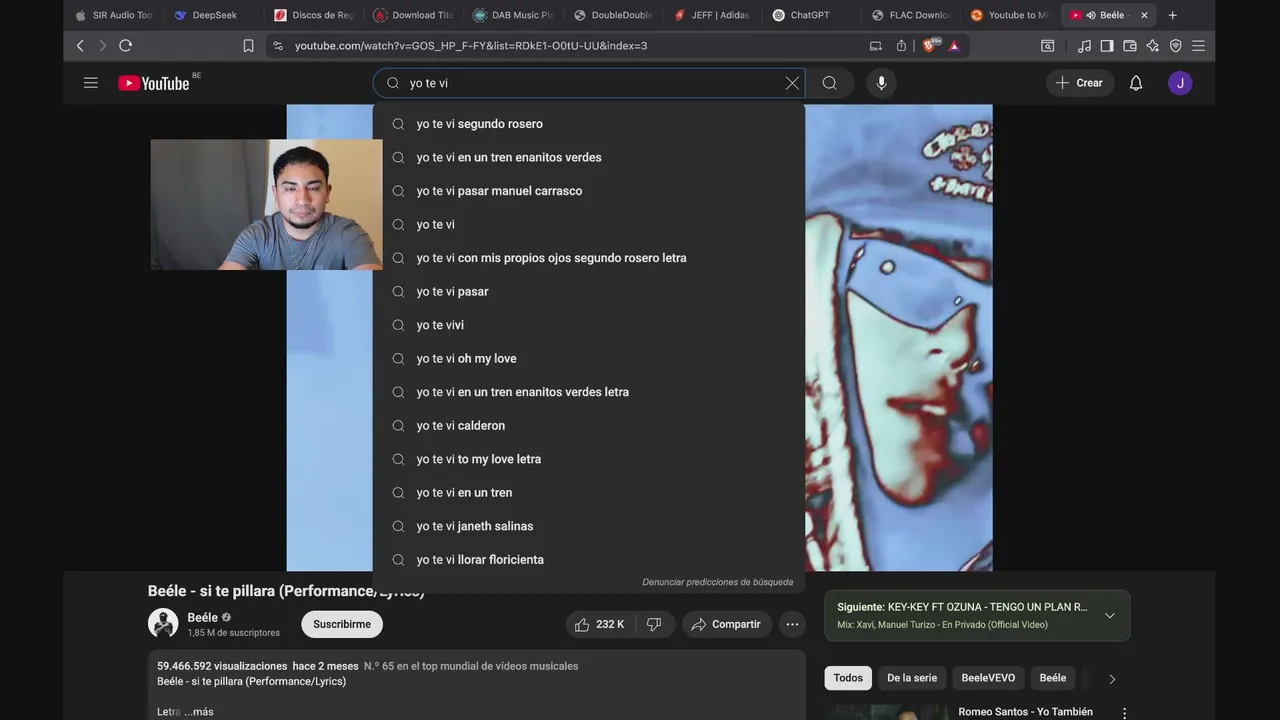Viewport: 1280px width, 720px height.
Task: Dislike the video with thumbs down
Action: pyautogui.click(x=654, y=624)
